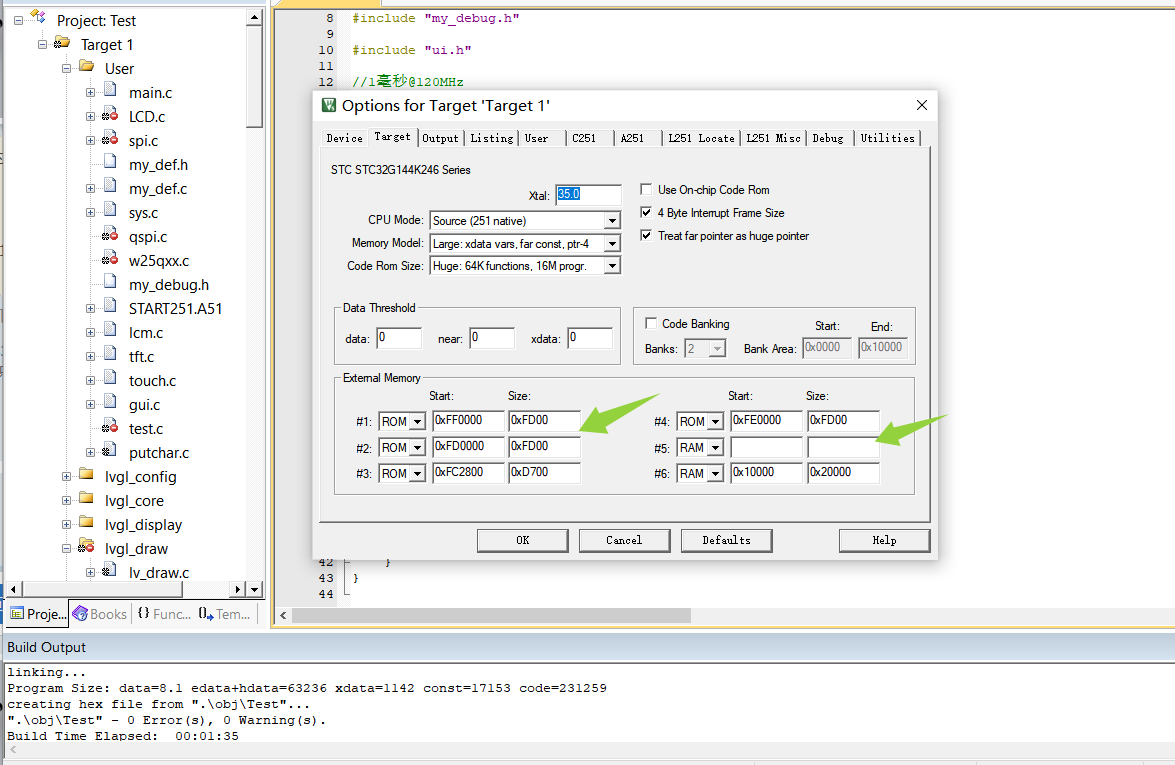Screen dimensions: 1175x765
Task: Open the CPU Mode dropdown
Action: 612,221
